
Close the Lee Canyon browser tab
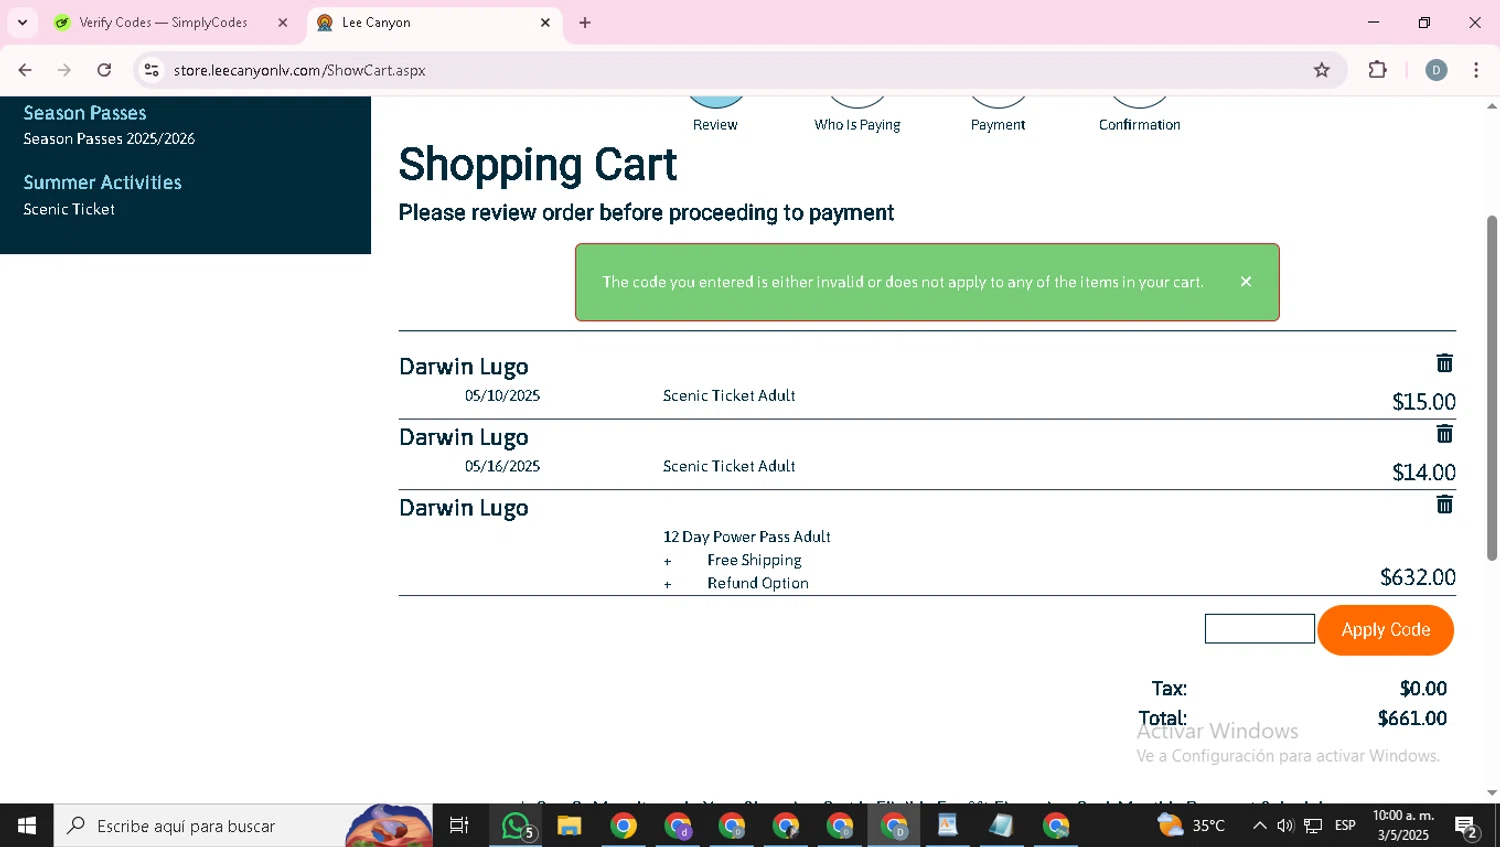545,22
